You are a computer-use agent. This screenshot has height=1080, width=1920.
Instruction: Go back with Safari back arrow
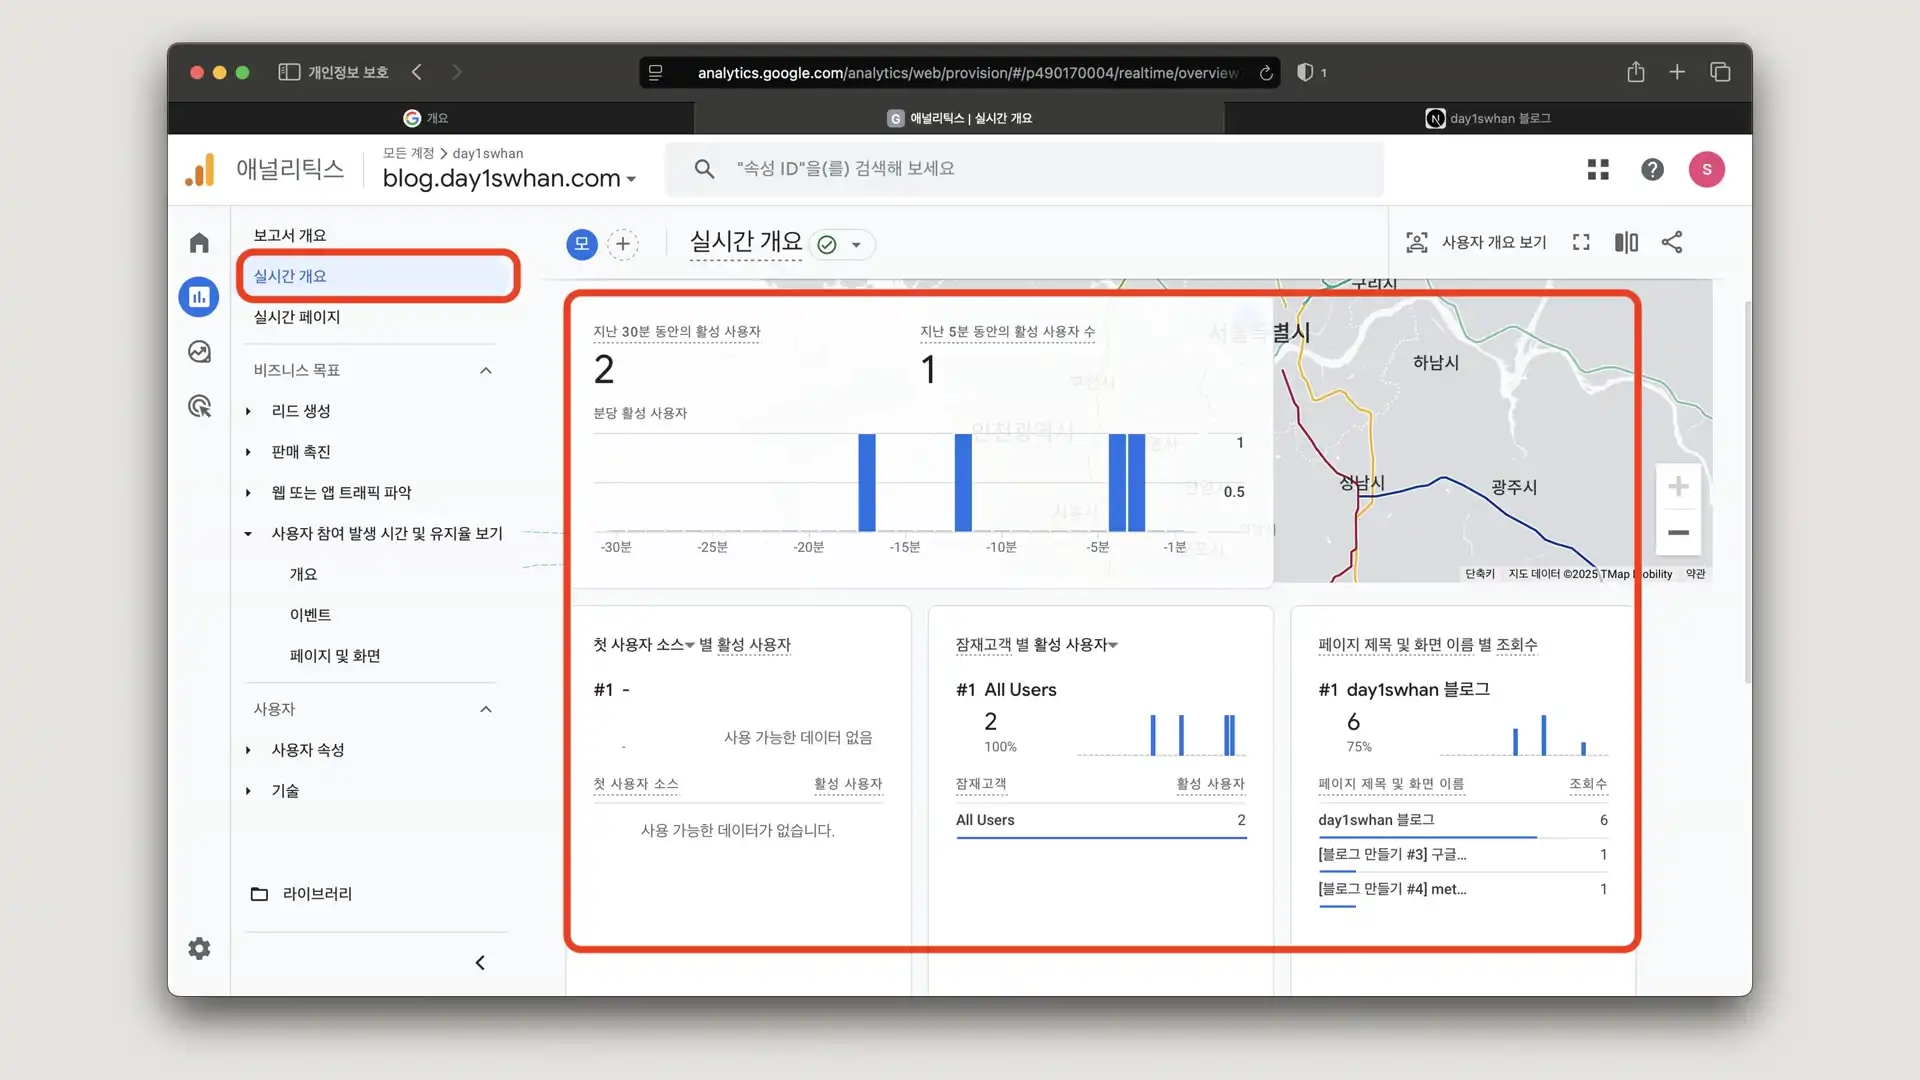coord(417,72)
